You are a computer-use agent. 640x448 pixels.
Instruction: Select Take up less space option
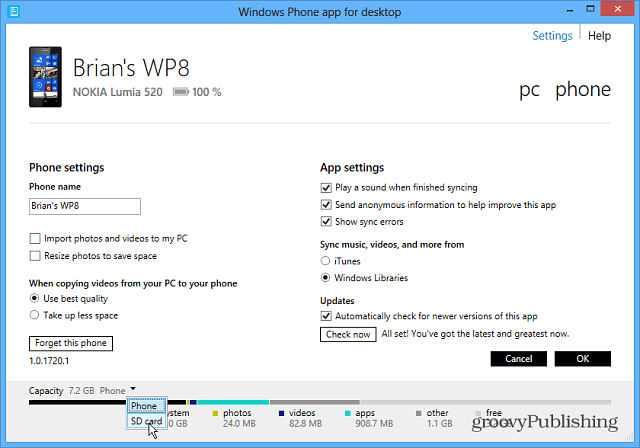tap(35, 315)
